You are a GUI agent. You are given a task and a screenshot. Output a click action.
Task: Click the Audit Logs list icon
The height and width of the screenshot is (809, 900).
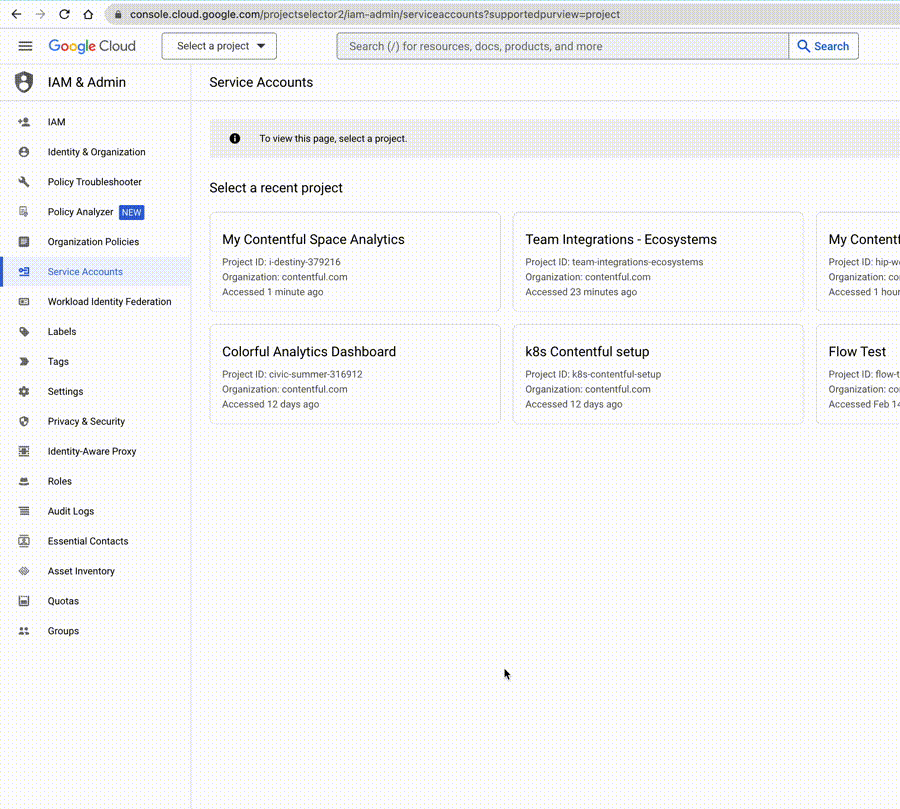(24, 511)
